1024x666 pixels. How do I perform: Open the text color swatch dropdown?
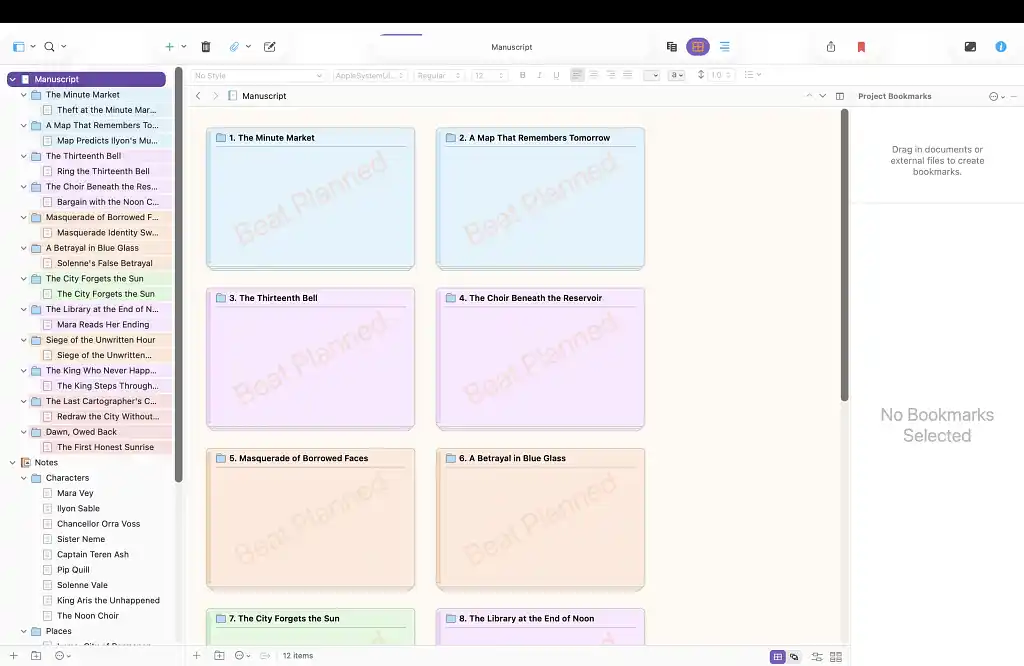652,76
